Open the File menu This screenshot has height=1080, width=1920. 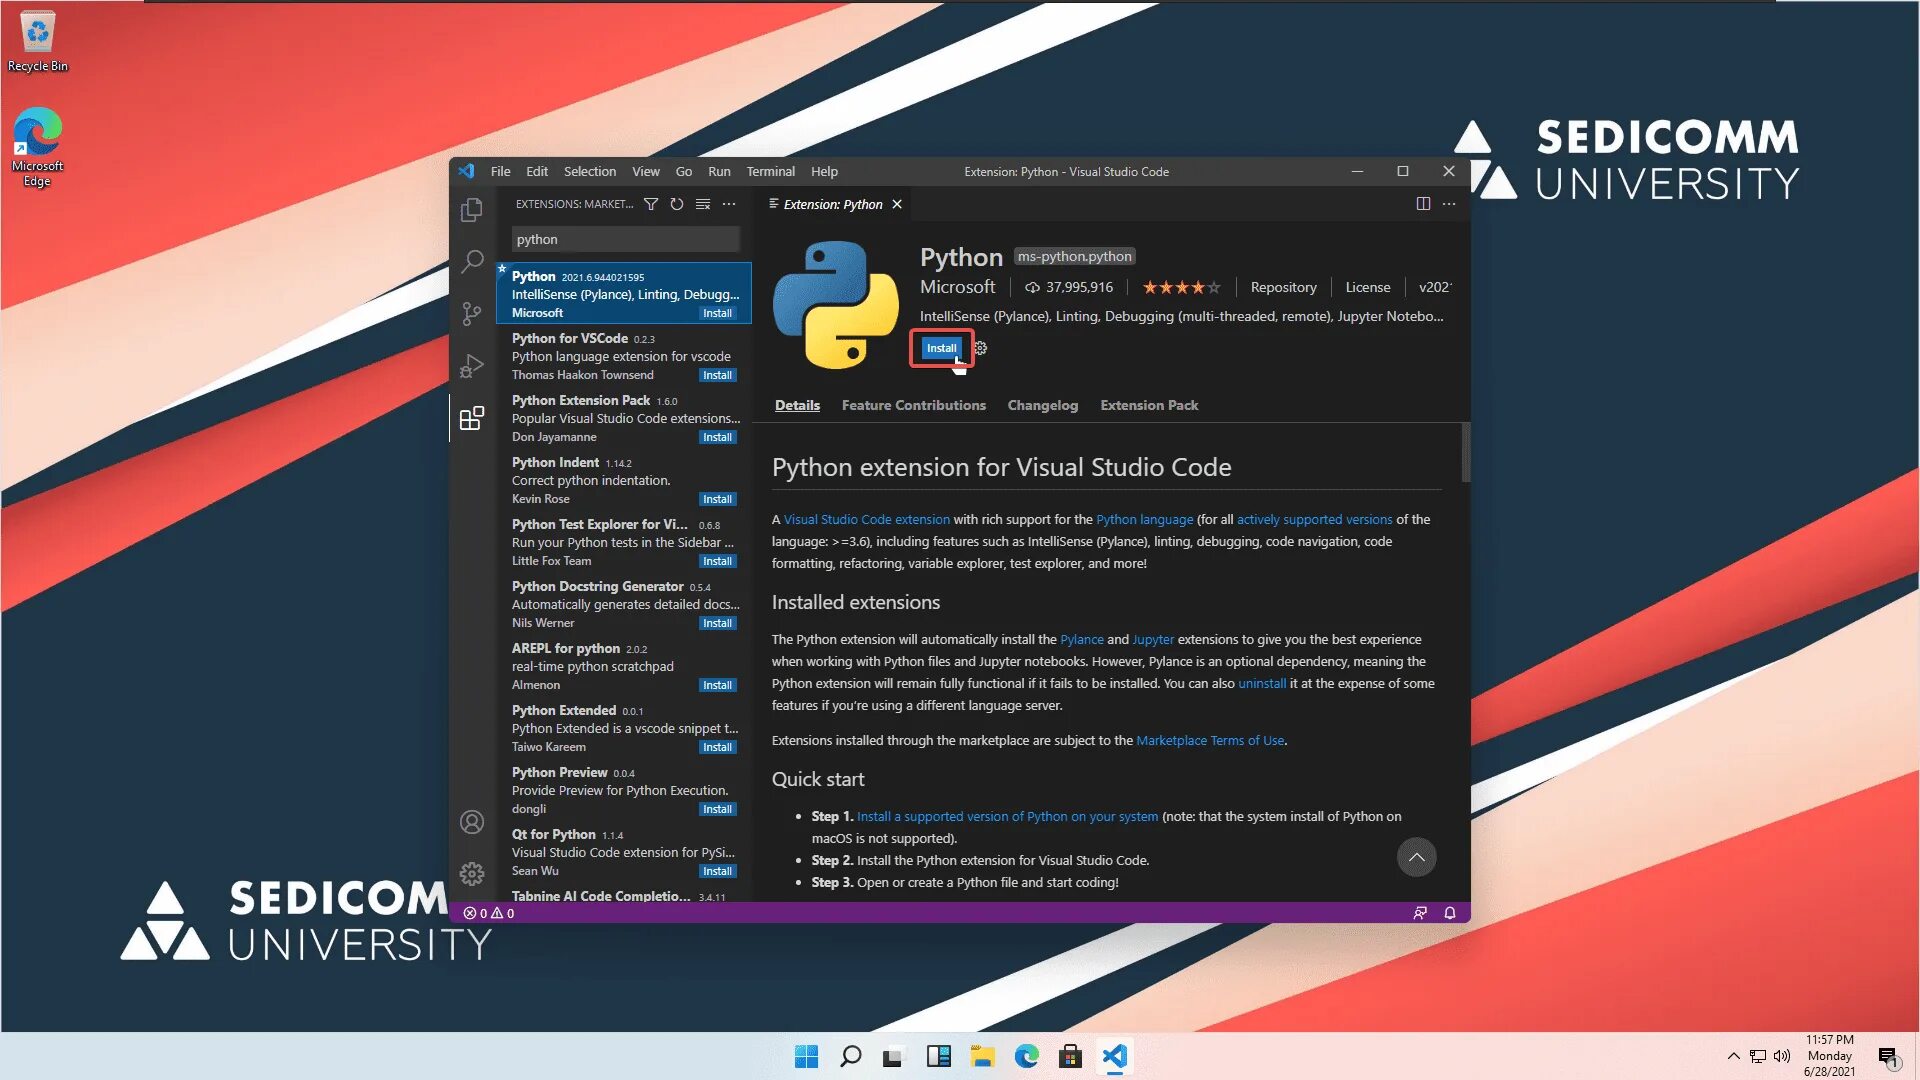click(501, 172)
